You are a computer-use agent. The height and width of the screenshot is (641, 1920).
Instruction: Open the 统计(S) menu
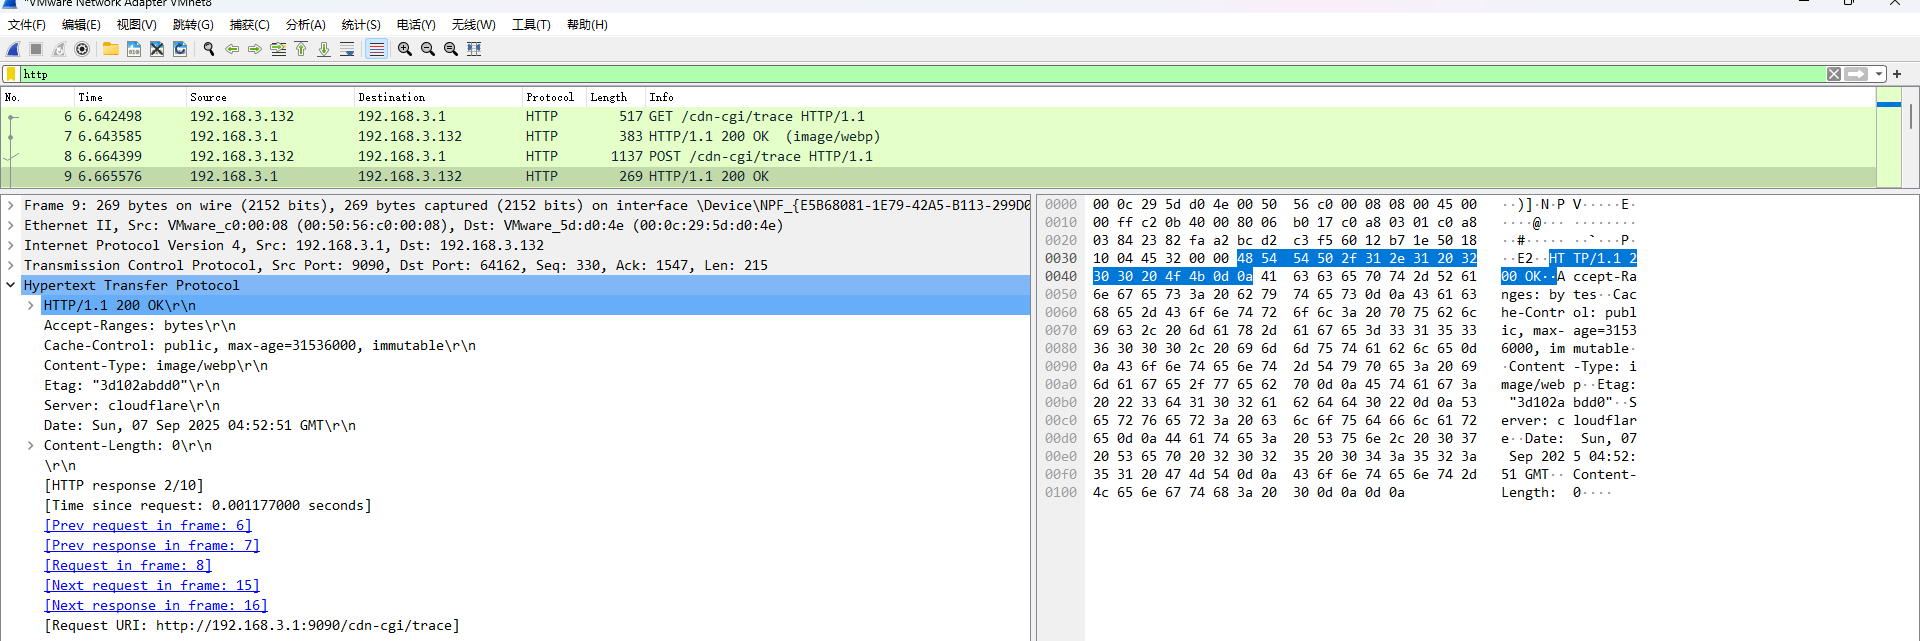click(360, 25)
